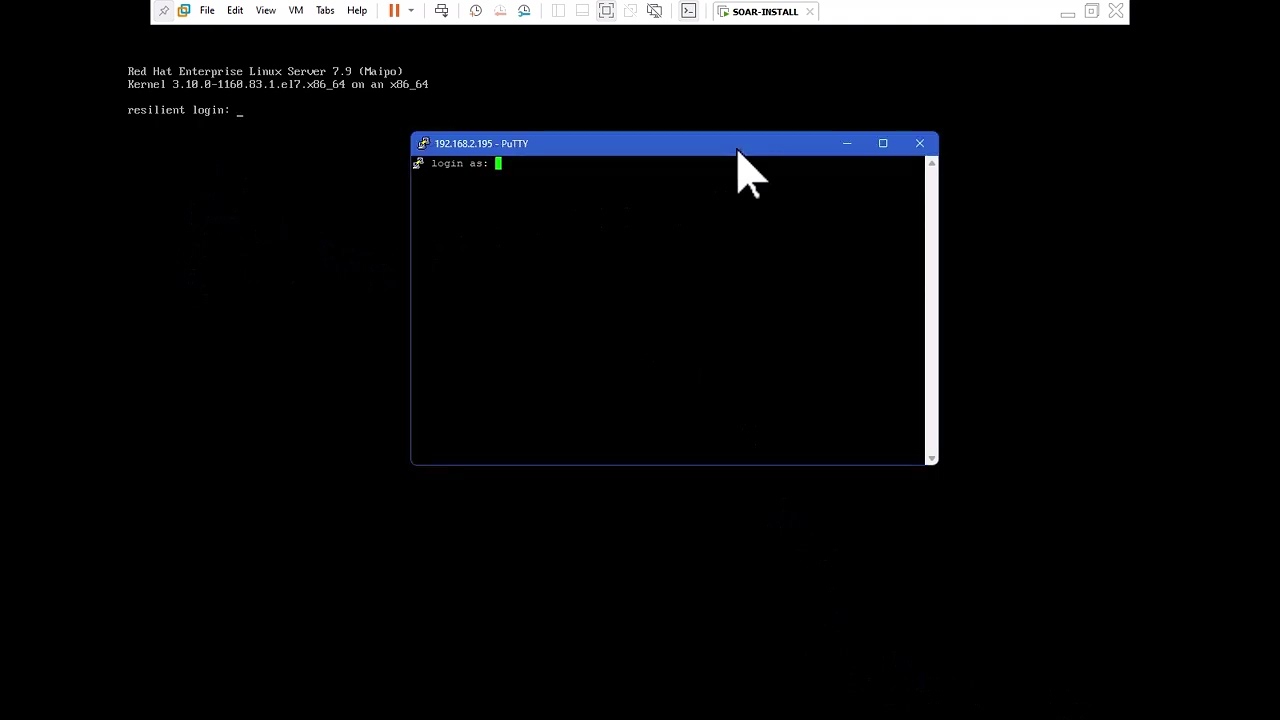Click the PuTTY scrollbar down arrow
Screen dimensions: 1280x720
pyautogui.click(x=932, y=458)
